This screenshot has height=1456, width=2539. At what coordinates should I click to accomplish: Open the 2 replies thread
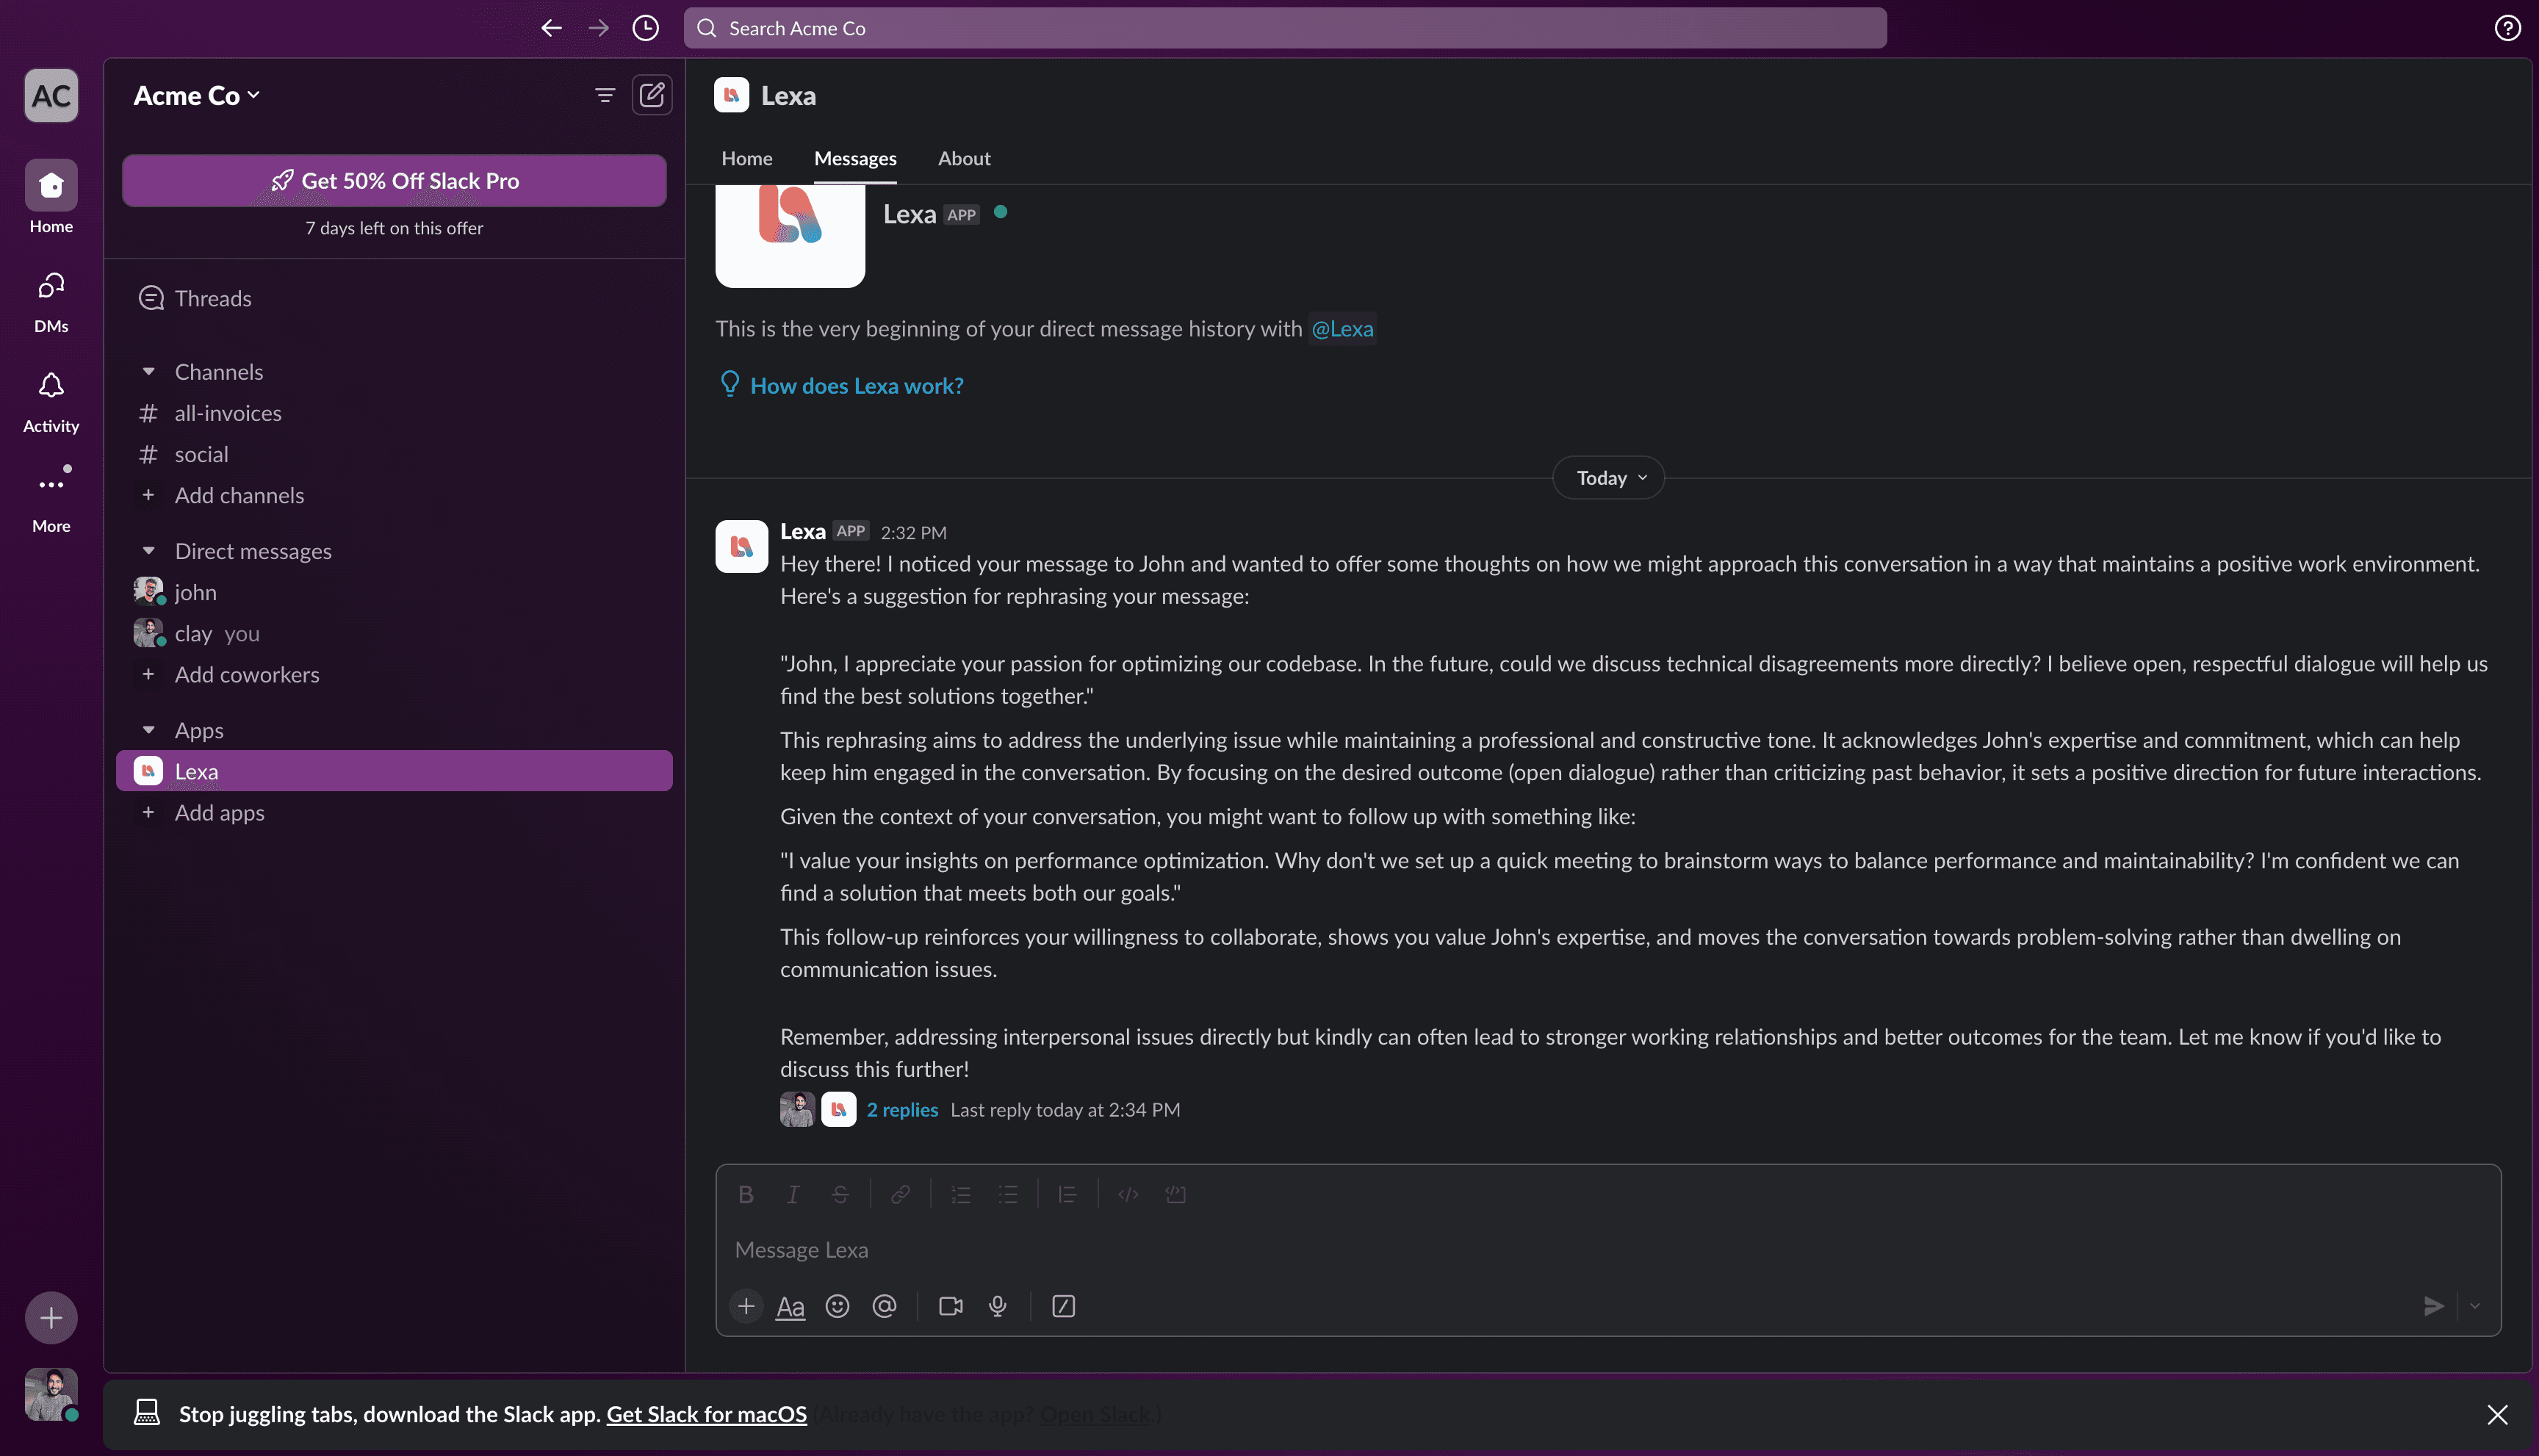(902, 1110)
